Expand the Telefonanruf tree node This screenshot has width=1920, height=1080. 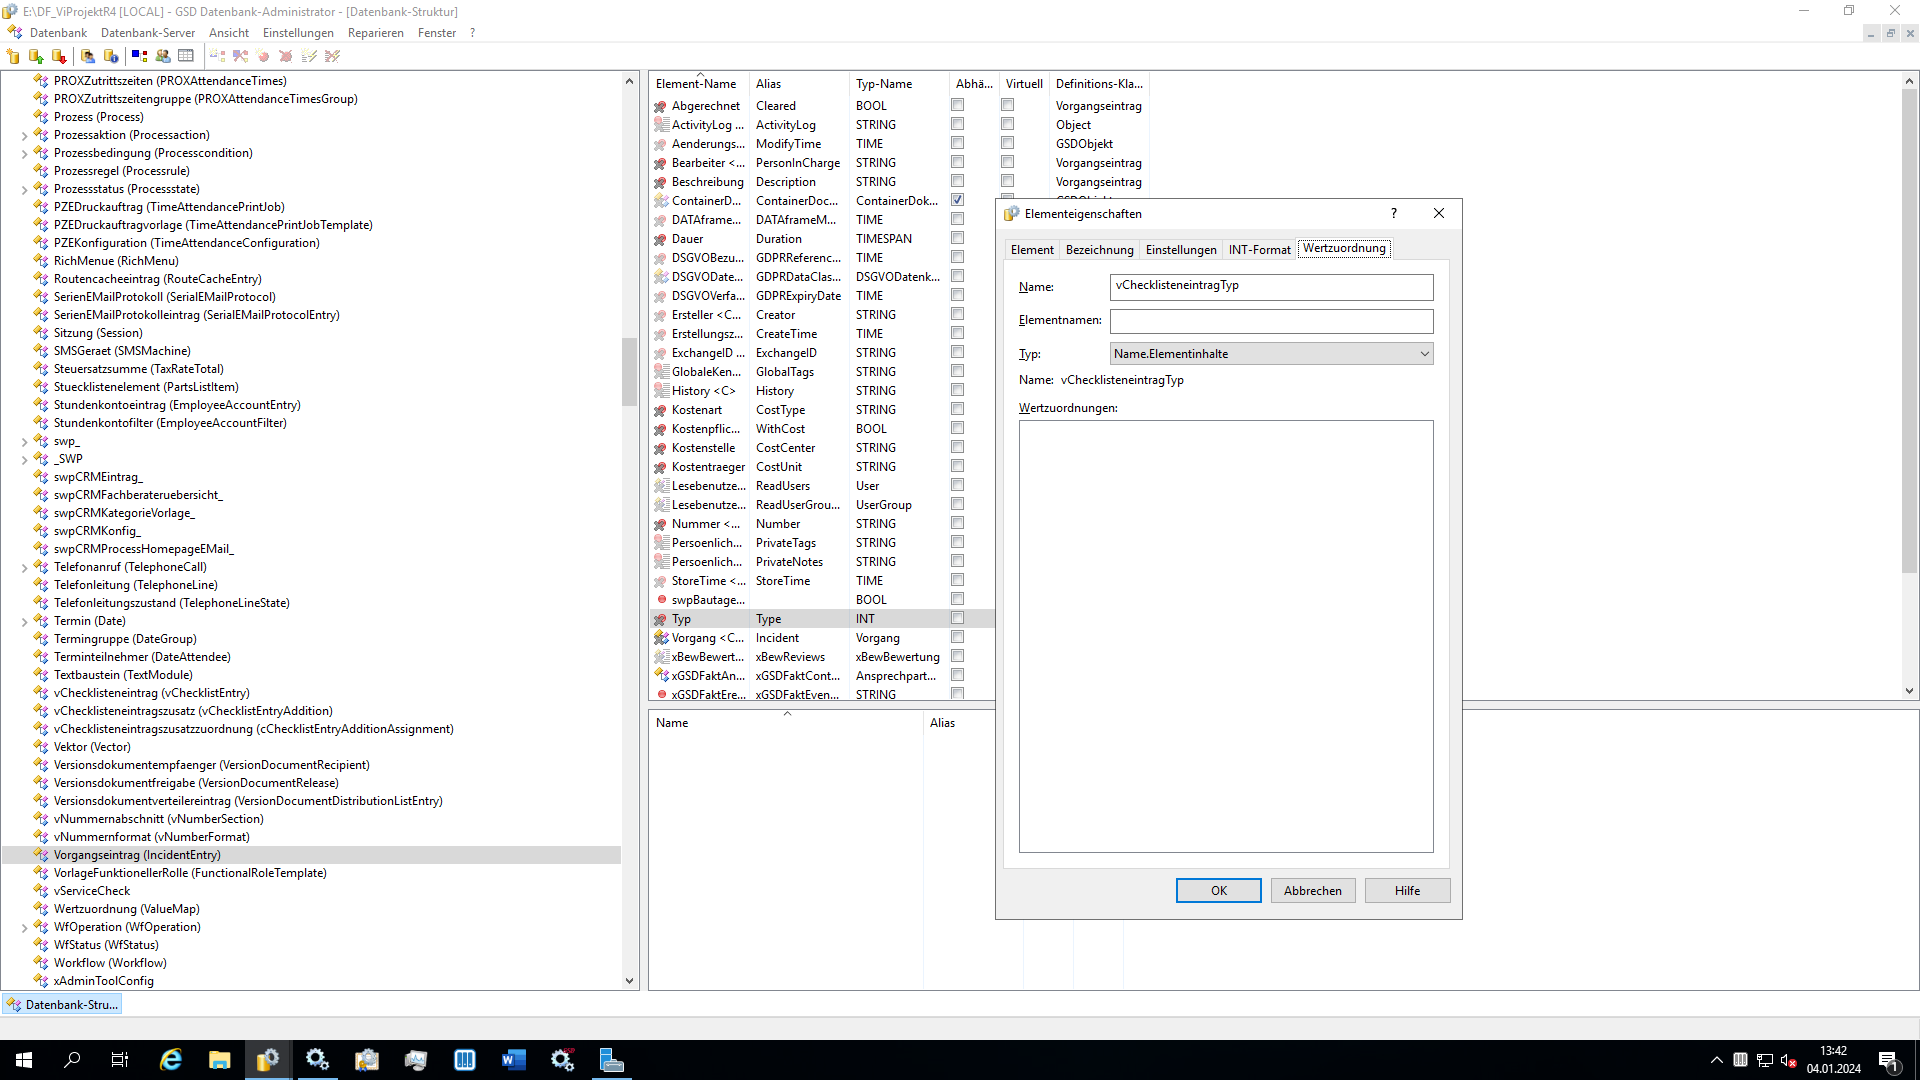24,568
